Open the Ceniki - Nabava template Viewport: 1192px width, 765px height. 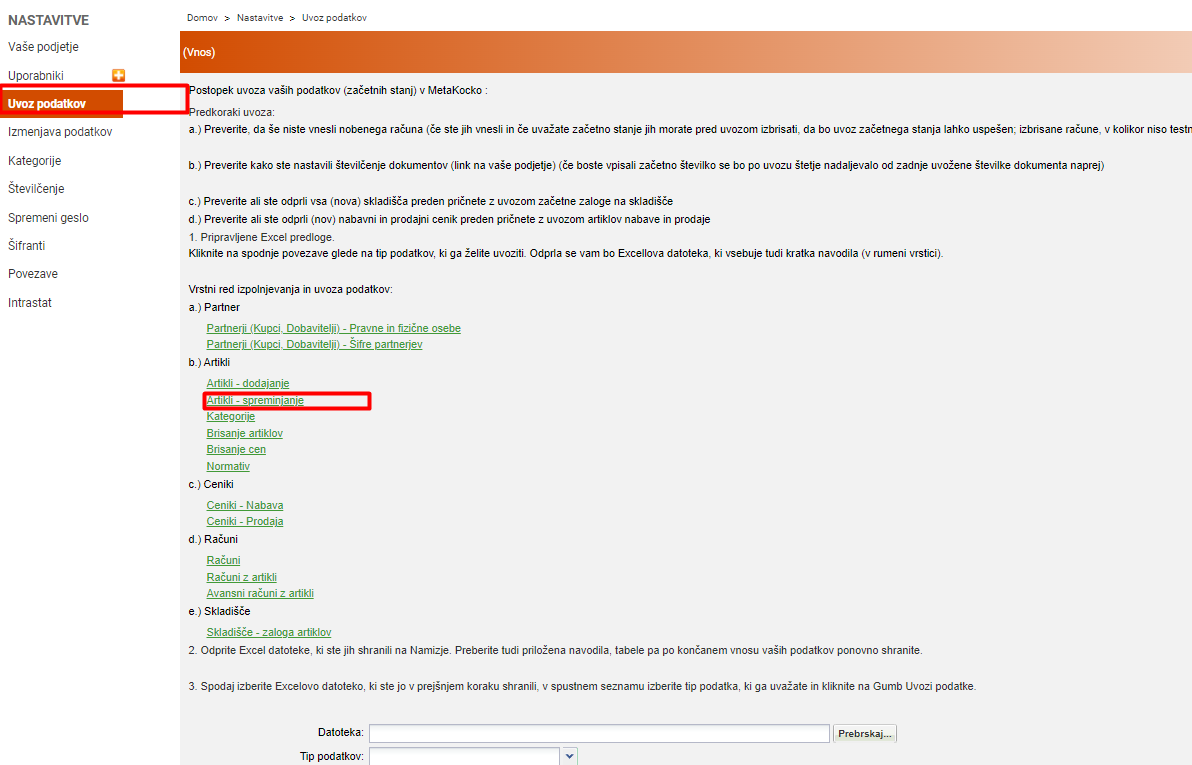245,505
